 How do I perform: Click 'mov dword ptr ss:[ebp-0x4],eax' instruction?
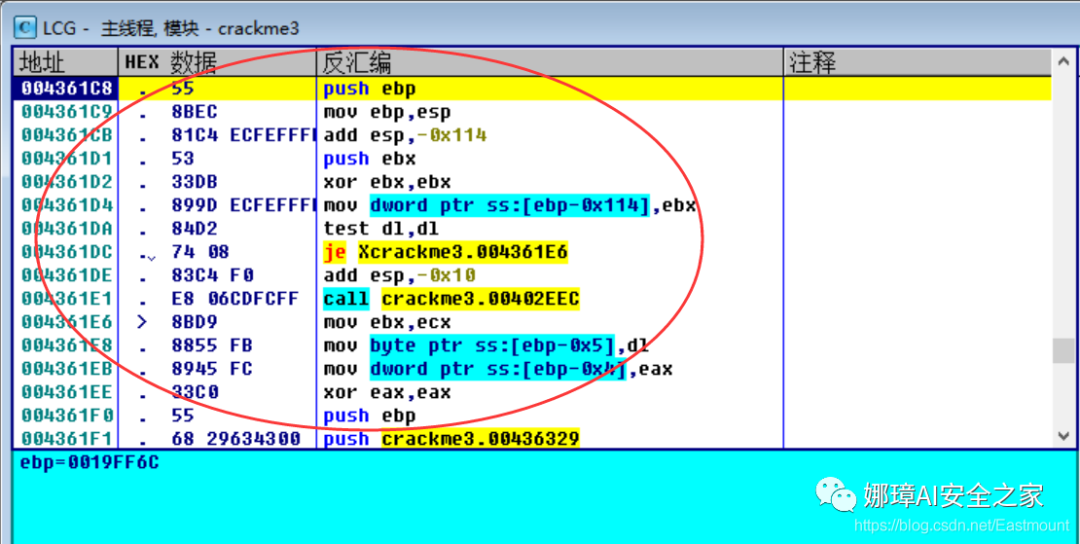498,369
